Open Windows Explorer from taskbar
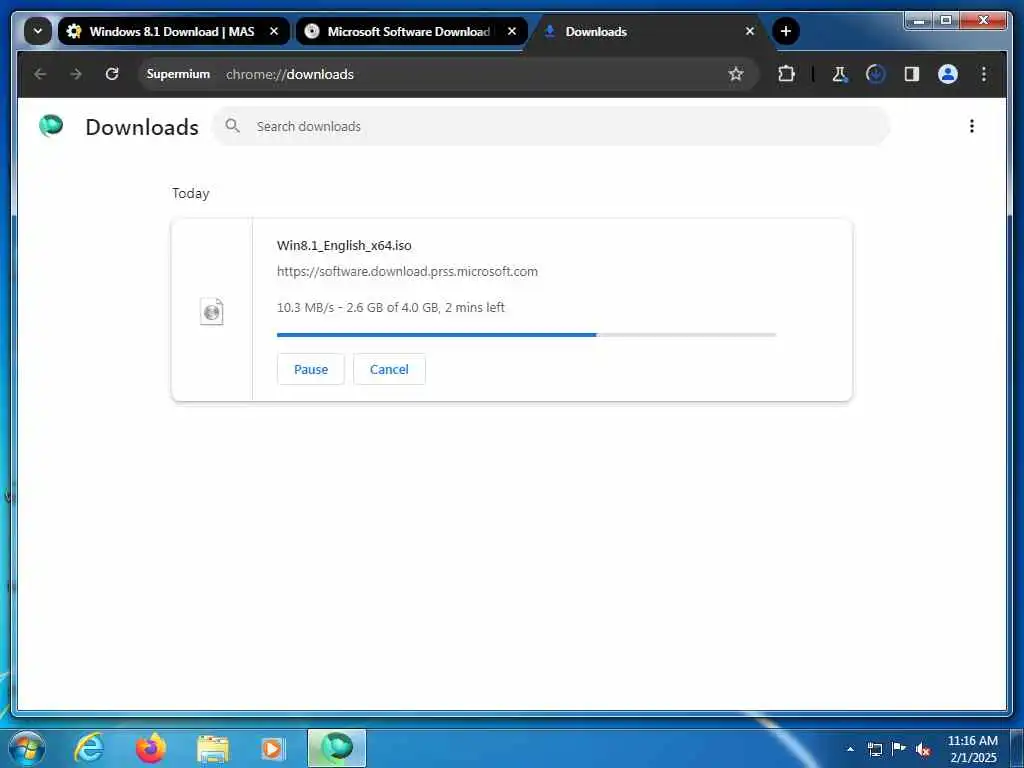Image resolution: width=1024 pixels, height=768 pixels. (213, 748)
